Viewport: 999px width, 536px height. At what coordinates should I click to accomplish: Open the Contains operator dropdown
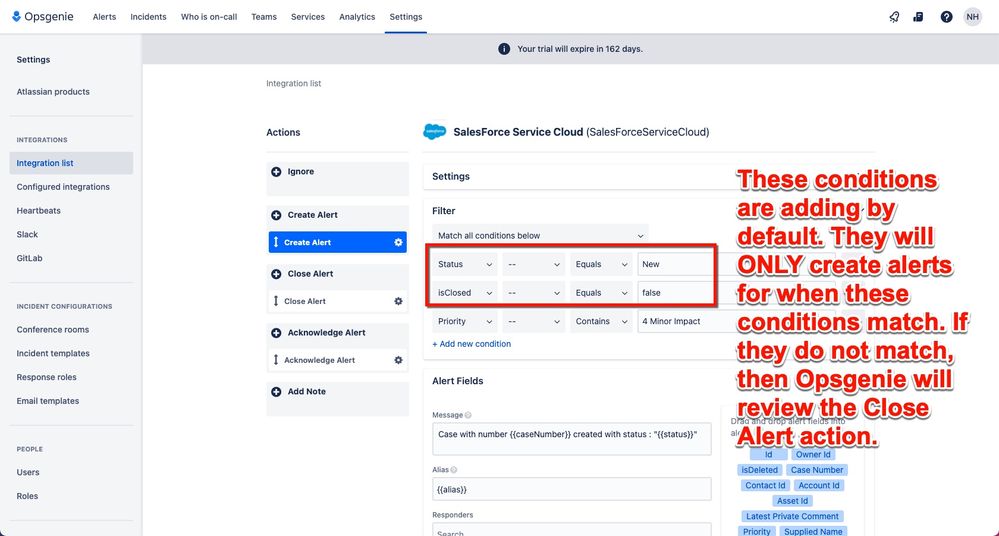pos(601,322)
